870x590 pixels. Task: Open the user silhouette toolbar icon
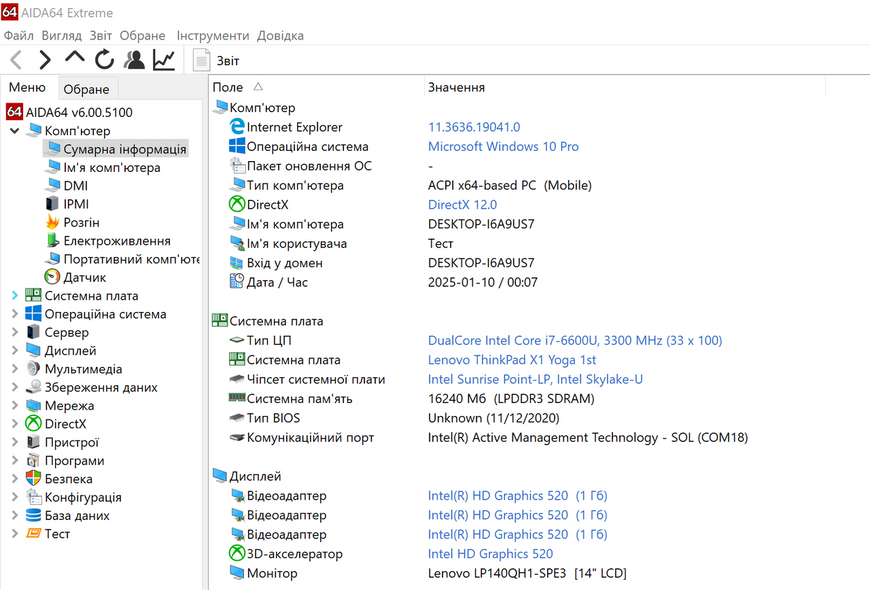click(134, 60)
